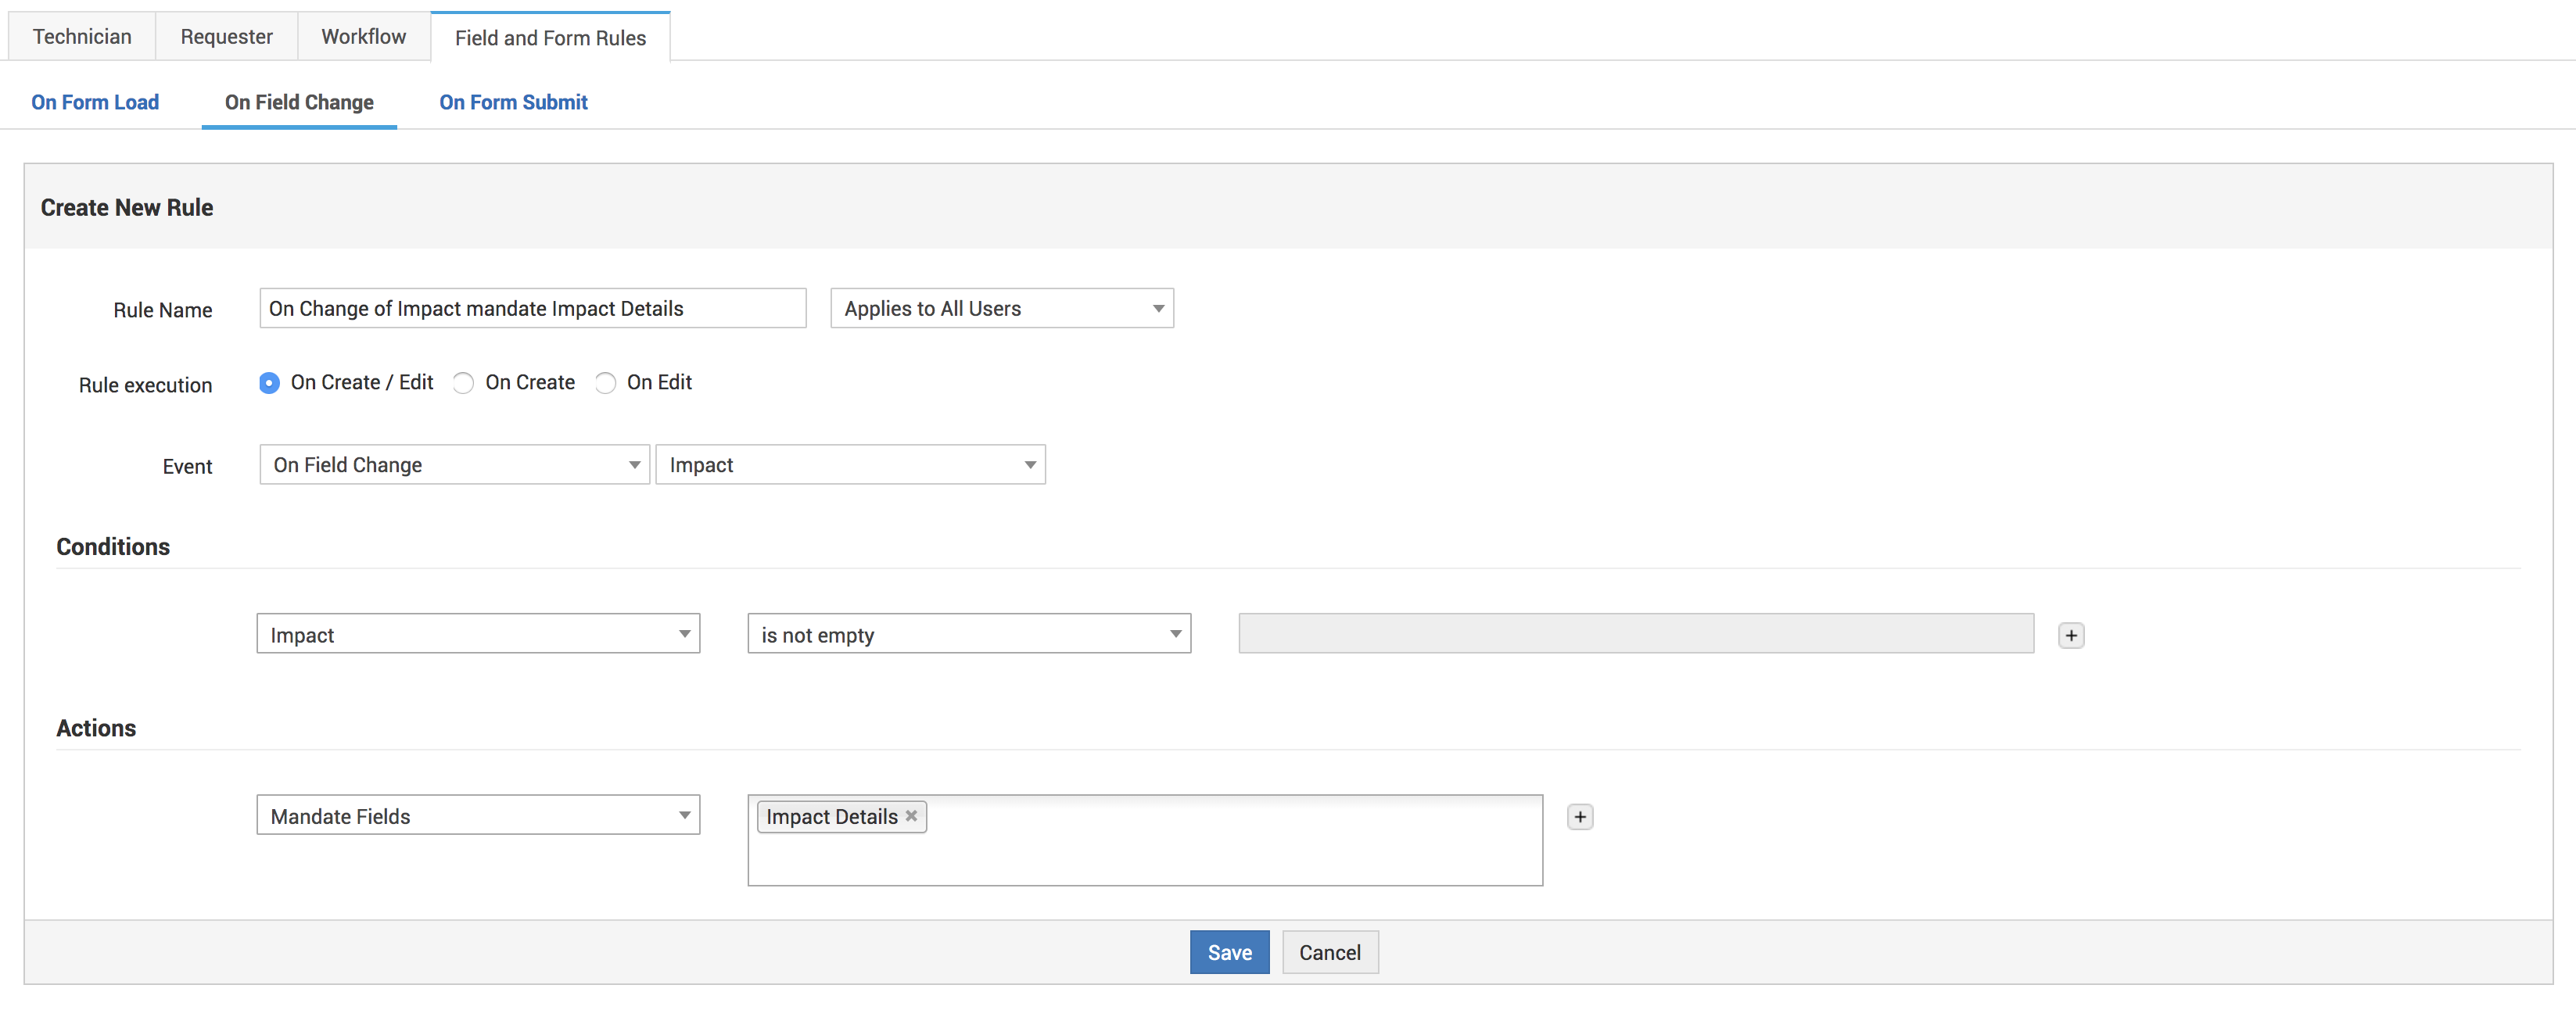The width and height of the screenshot is (2576, 1010).
Task: Expand the is not empty operator dropdown
Action: point(968,634)
